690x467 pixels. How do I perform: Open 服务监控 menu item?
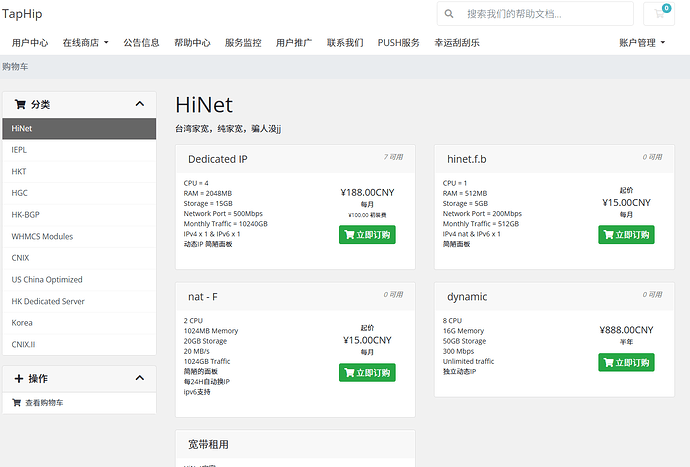(x=243, y=43)
